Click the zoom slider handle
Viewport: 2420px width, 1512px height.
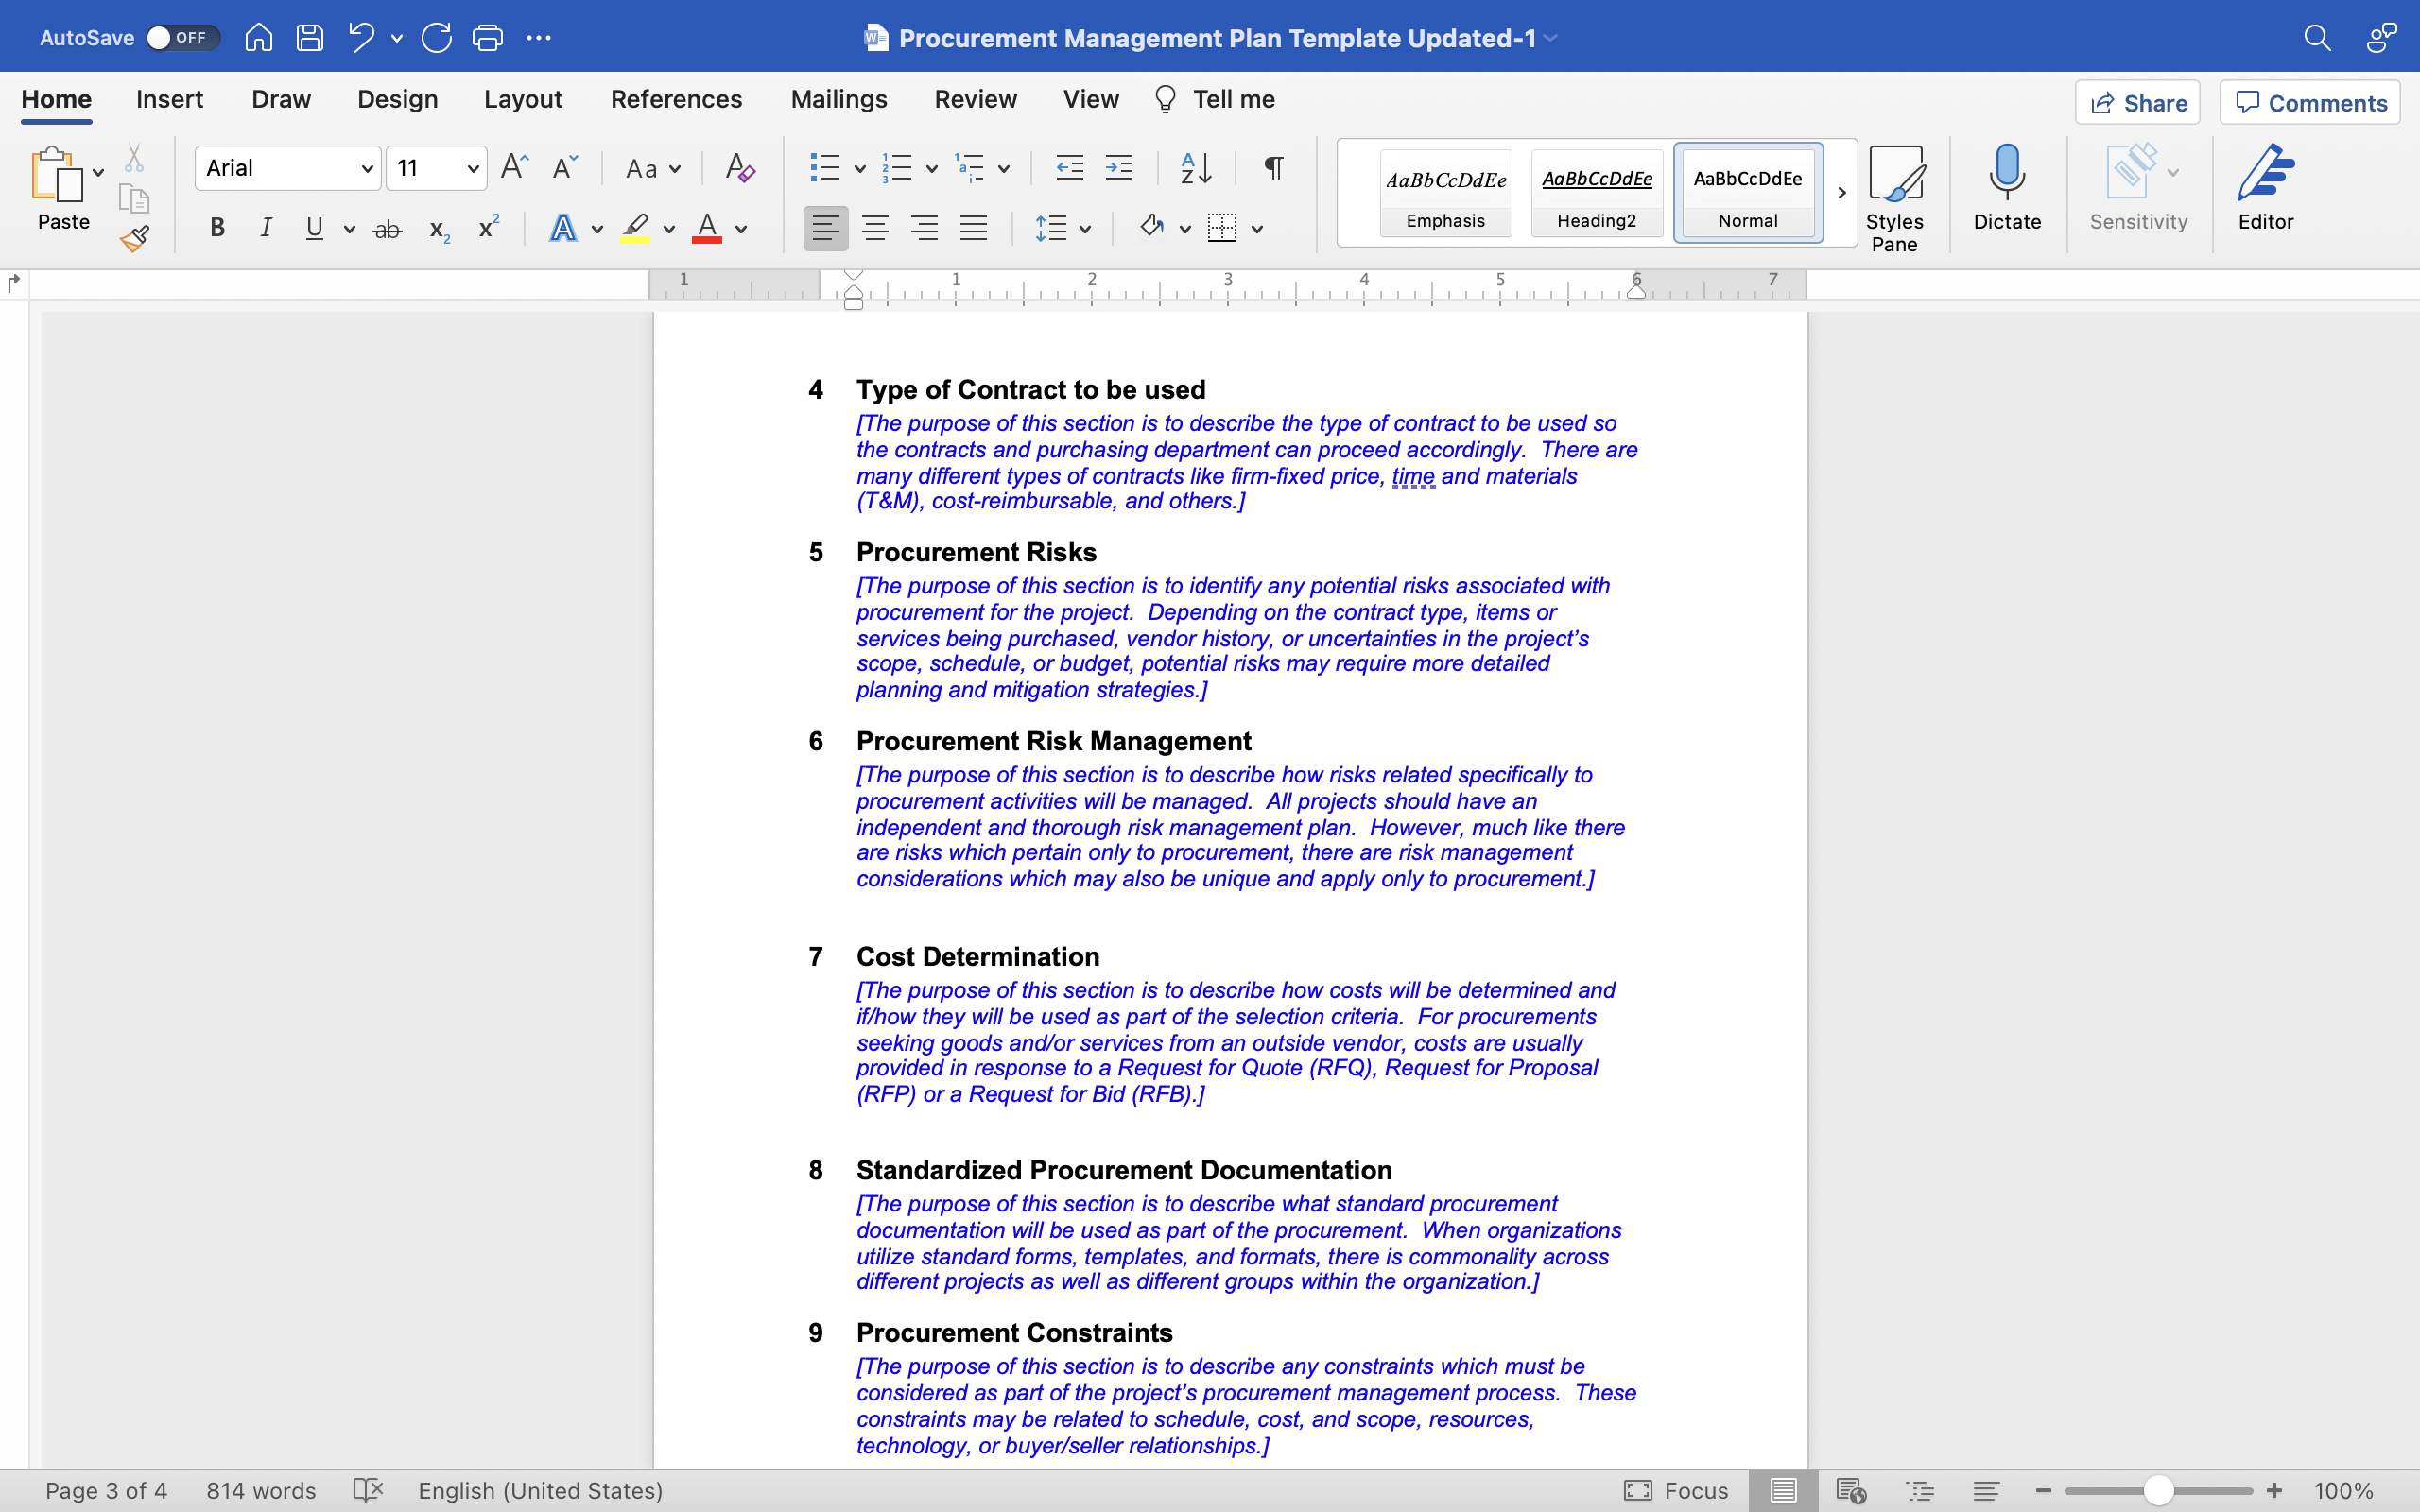[x=2158, y=1490]
